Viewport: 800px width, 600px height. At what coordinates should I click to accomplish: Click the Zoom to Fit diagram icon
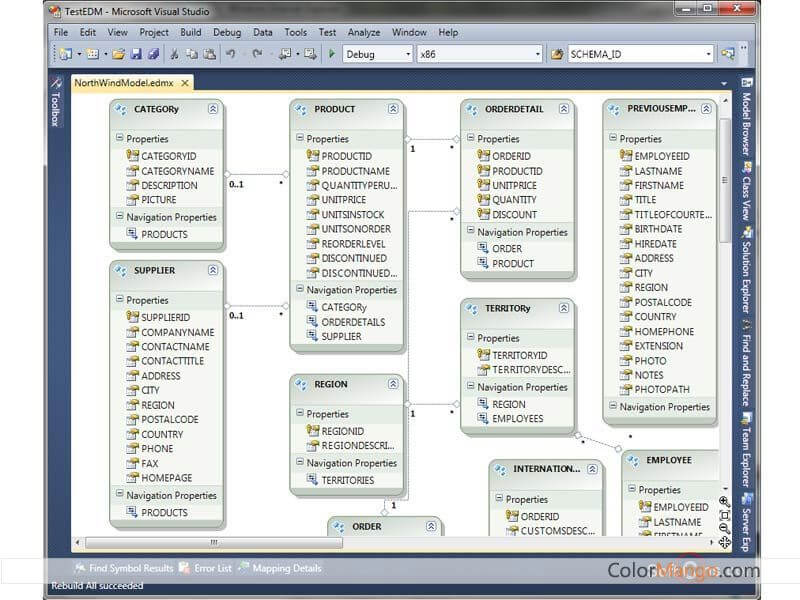coord(724,515)
